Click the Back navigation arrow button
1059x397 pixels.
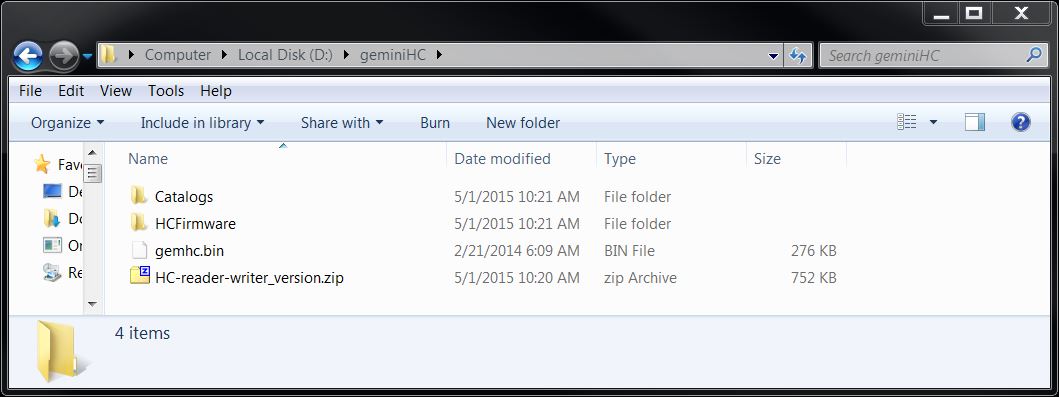click(28, 56)
